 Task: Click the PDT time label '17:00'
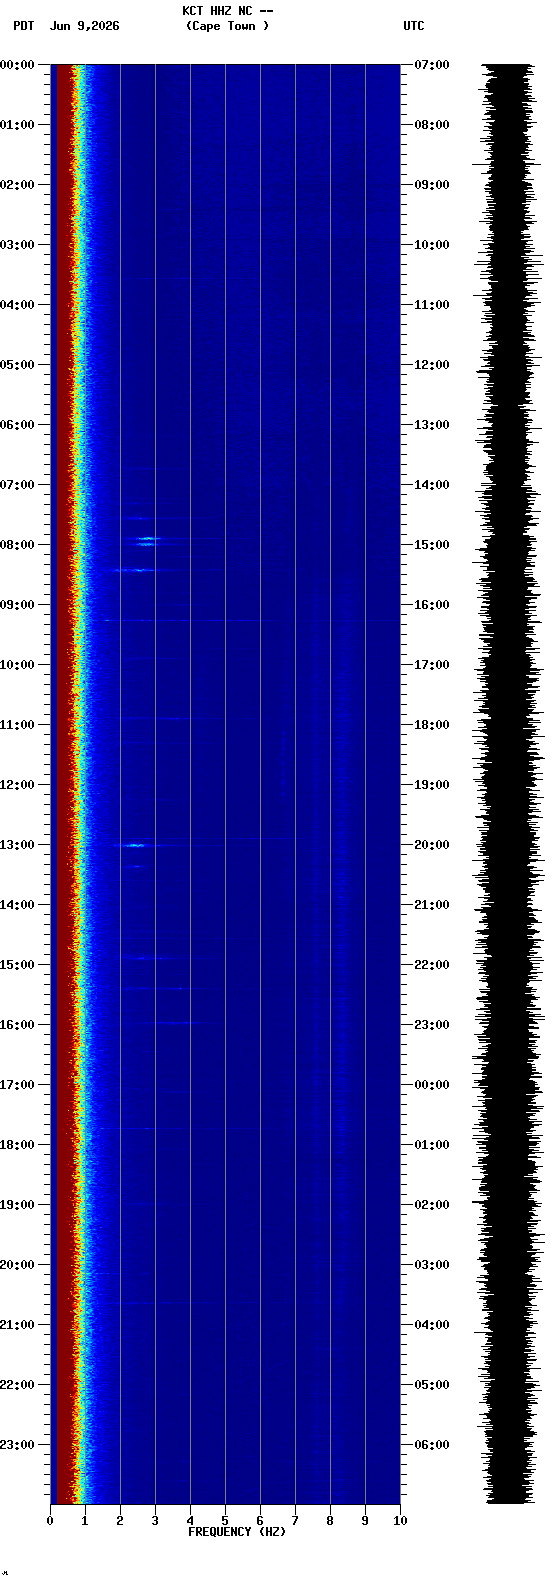[17, 1085]
